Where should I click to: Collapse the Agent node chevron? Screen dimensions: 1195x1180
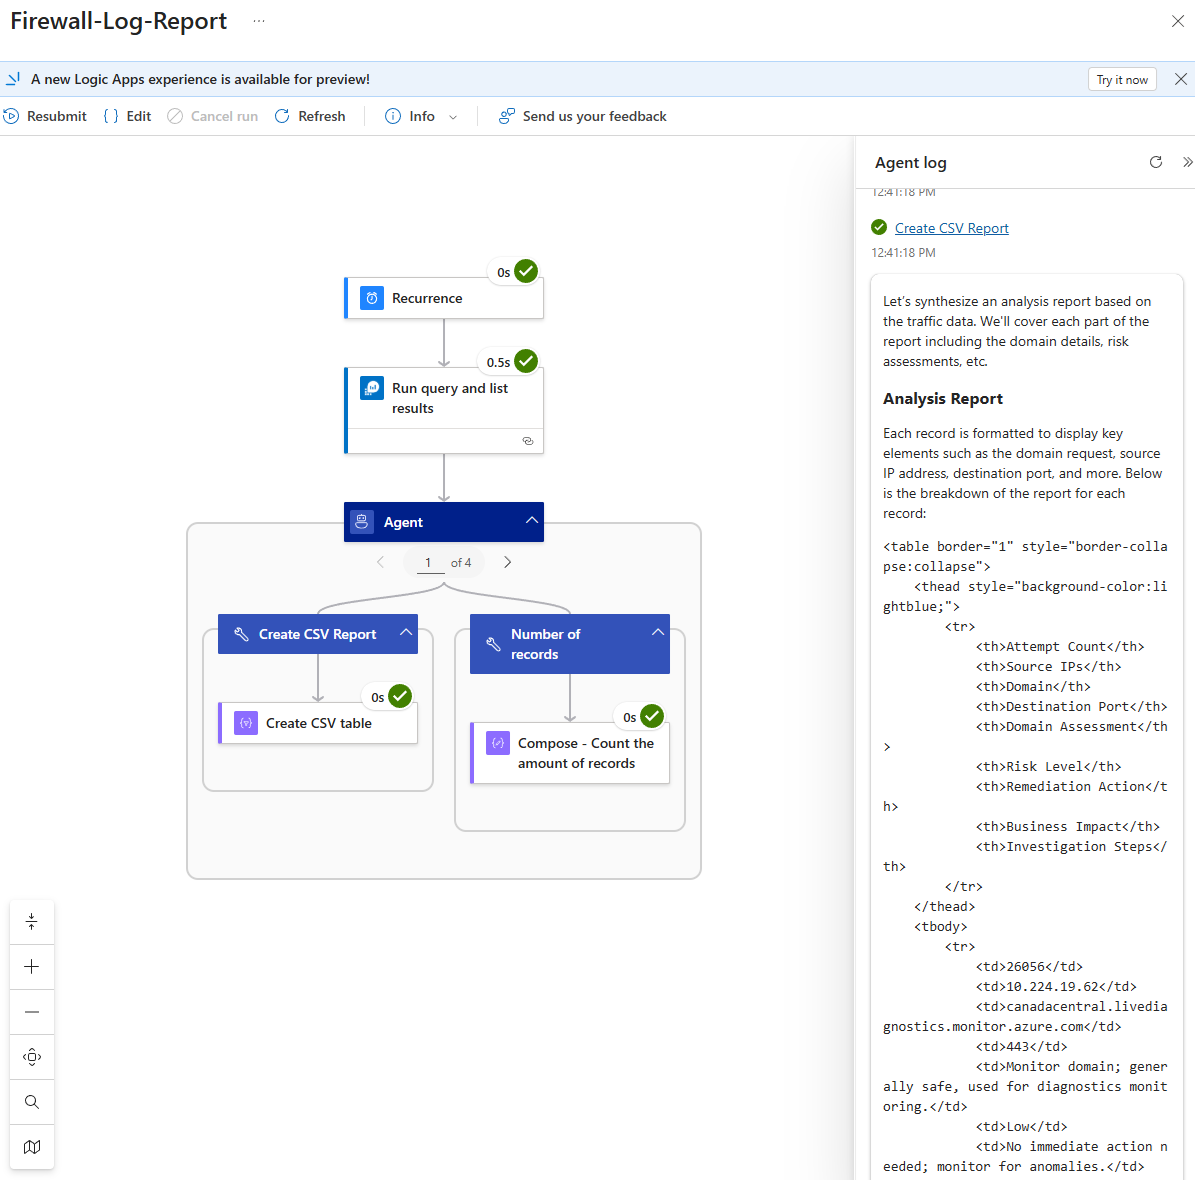[532, 521]
